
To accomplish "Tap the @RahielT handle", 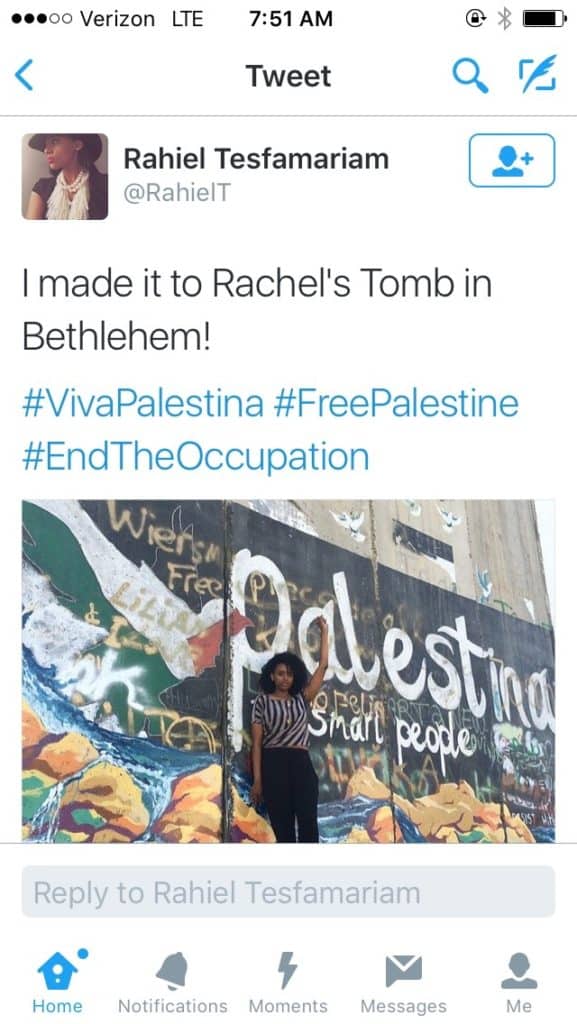I will [177, 193].
